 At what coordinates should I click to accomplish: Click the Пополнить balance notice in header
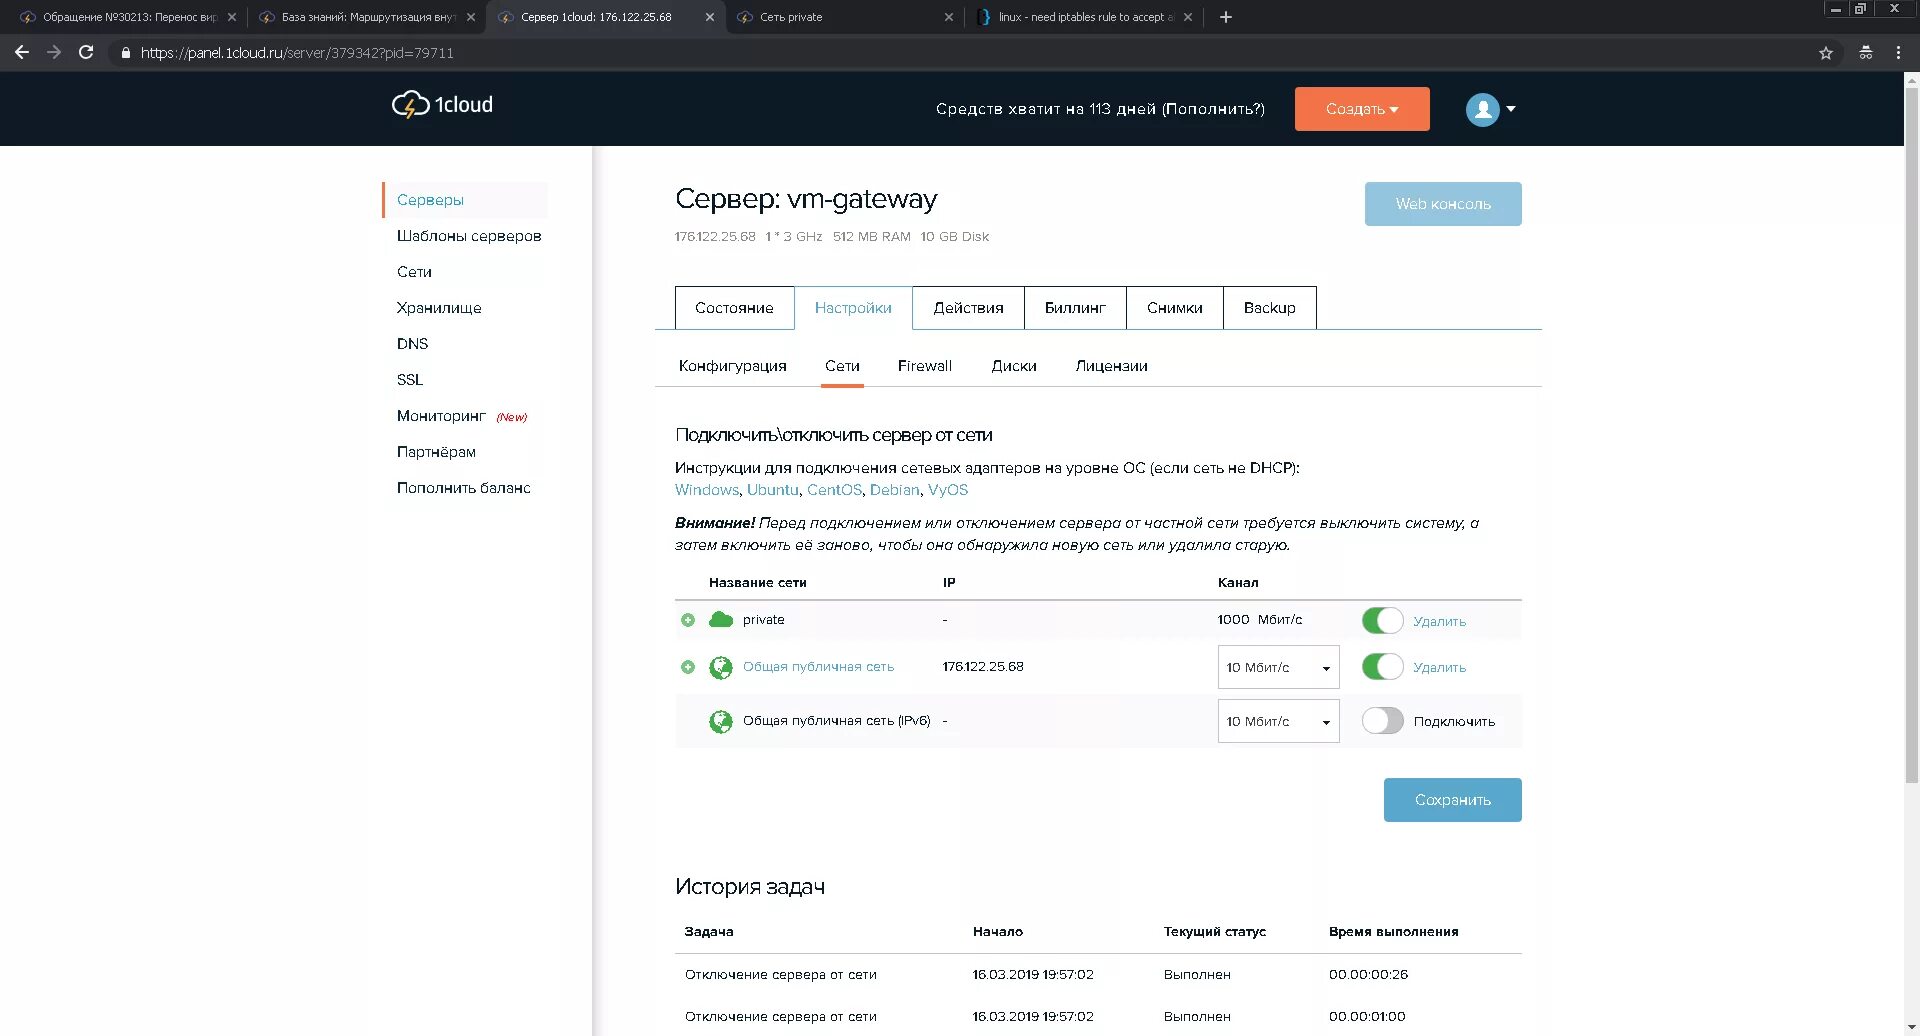coord(1214,109)
